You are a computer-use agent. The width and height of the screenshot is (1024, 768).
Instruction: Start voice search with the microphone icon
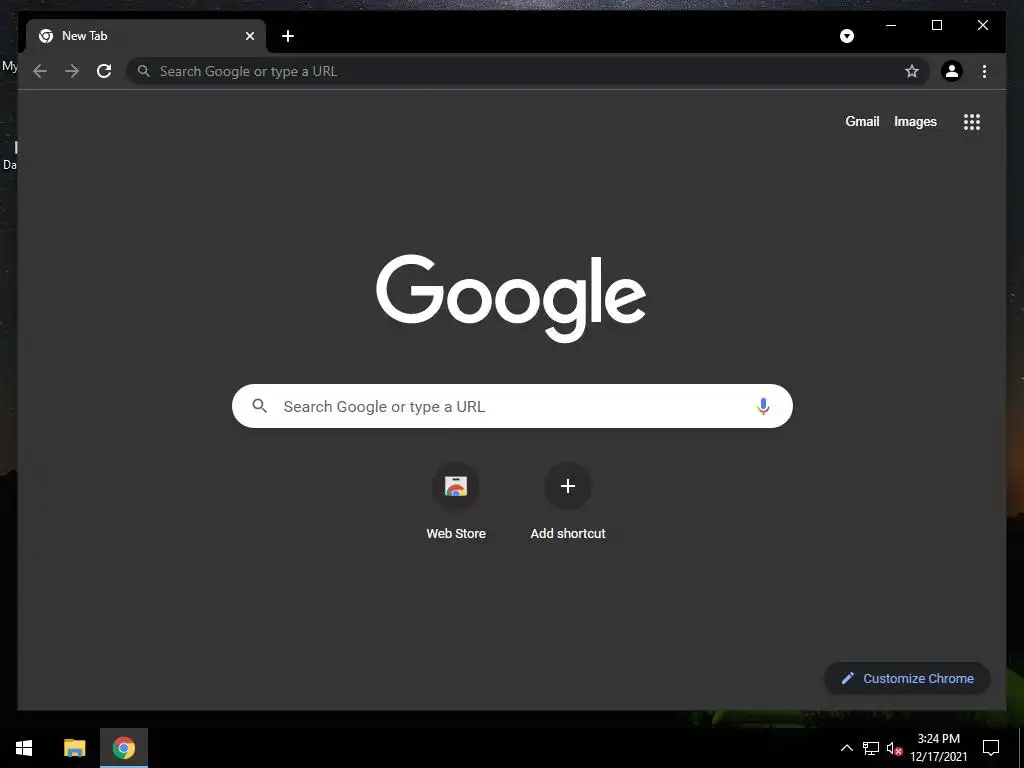click(763, 406)
